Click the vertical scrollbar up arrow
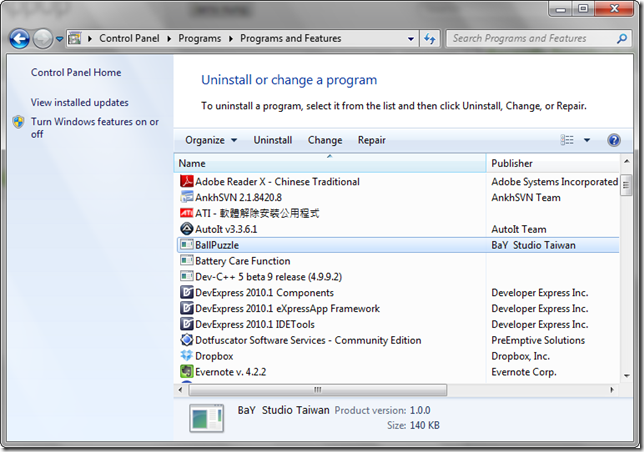The height and width of the screenshot is (452, 644). pos(626,161)
